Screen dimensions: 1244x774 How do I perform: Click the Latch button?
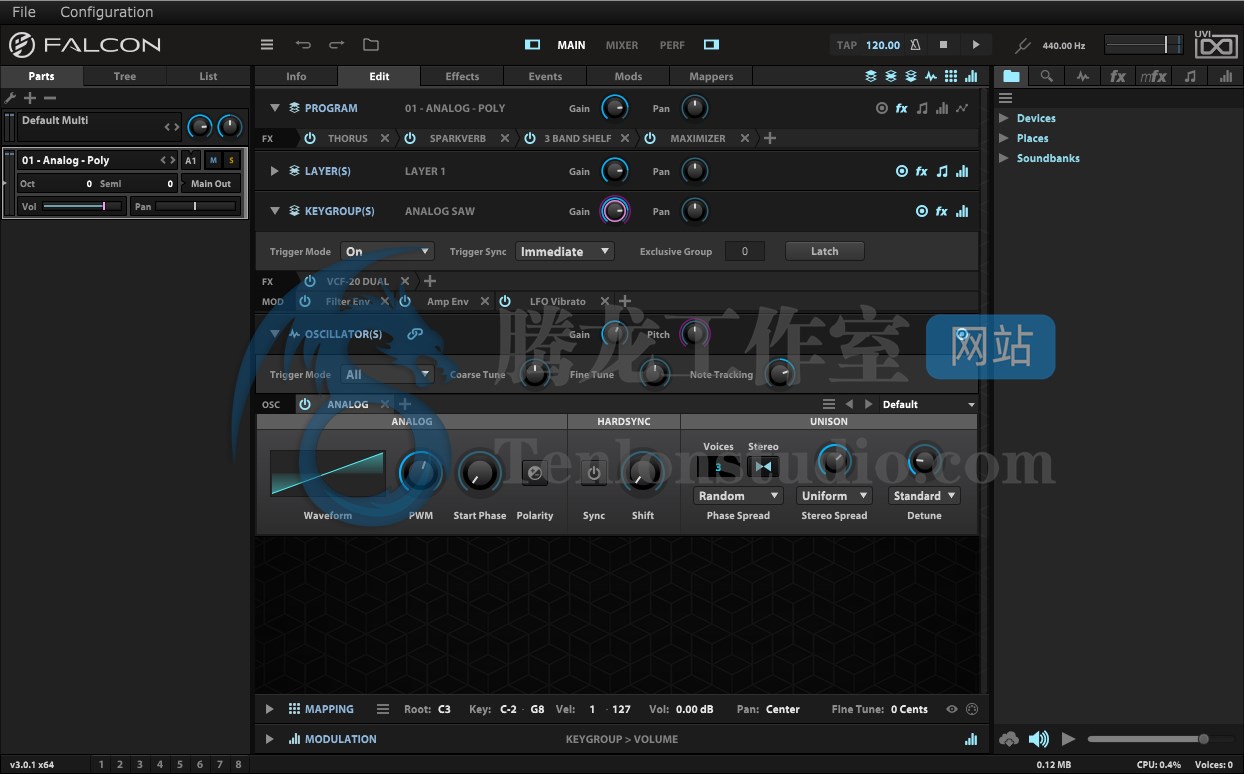(825, 251)
